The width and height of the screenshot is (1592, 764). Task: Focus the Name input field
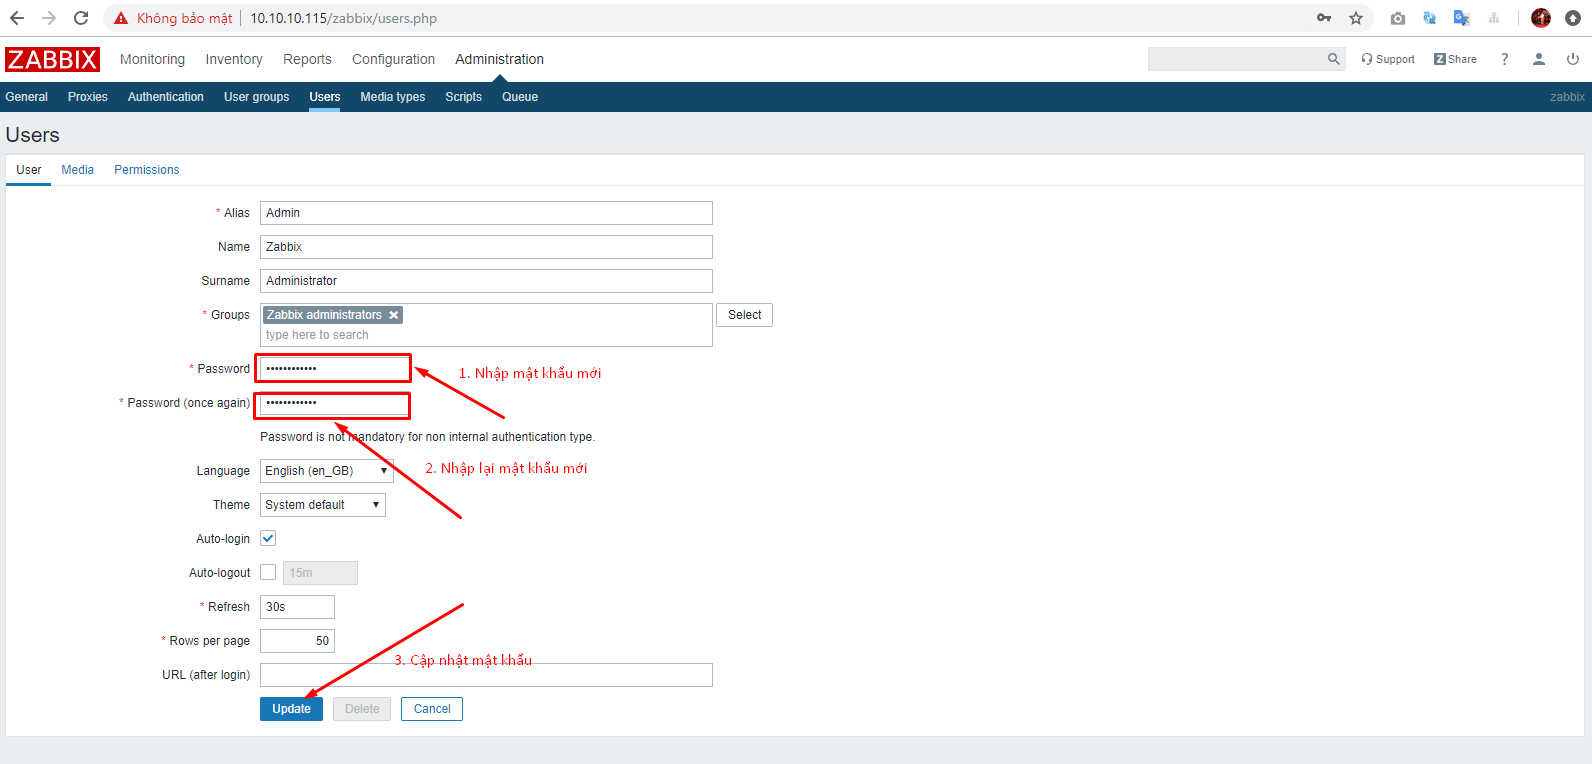pos(486,247)
